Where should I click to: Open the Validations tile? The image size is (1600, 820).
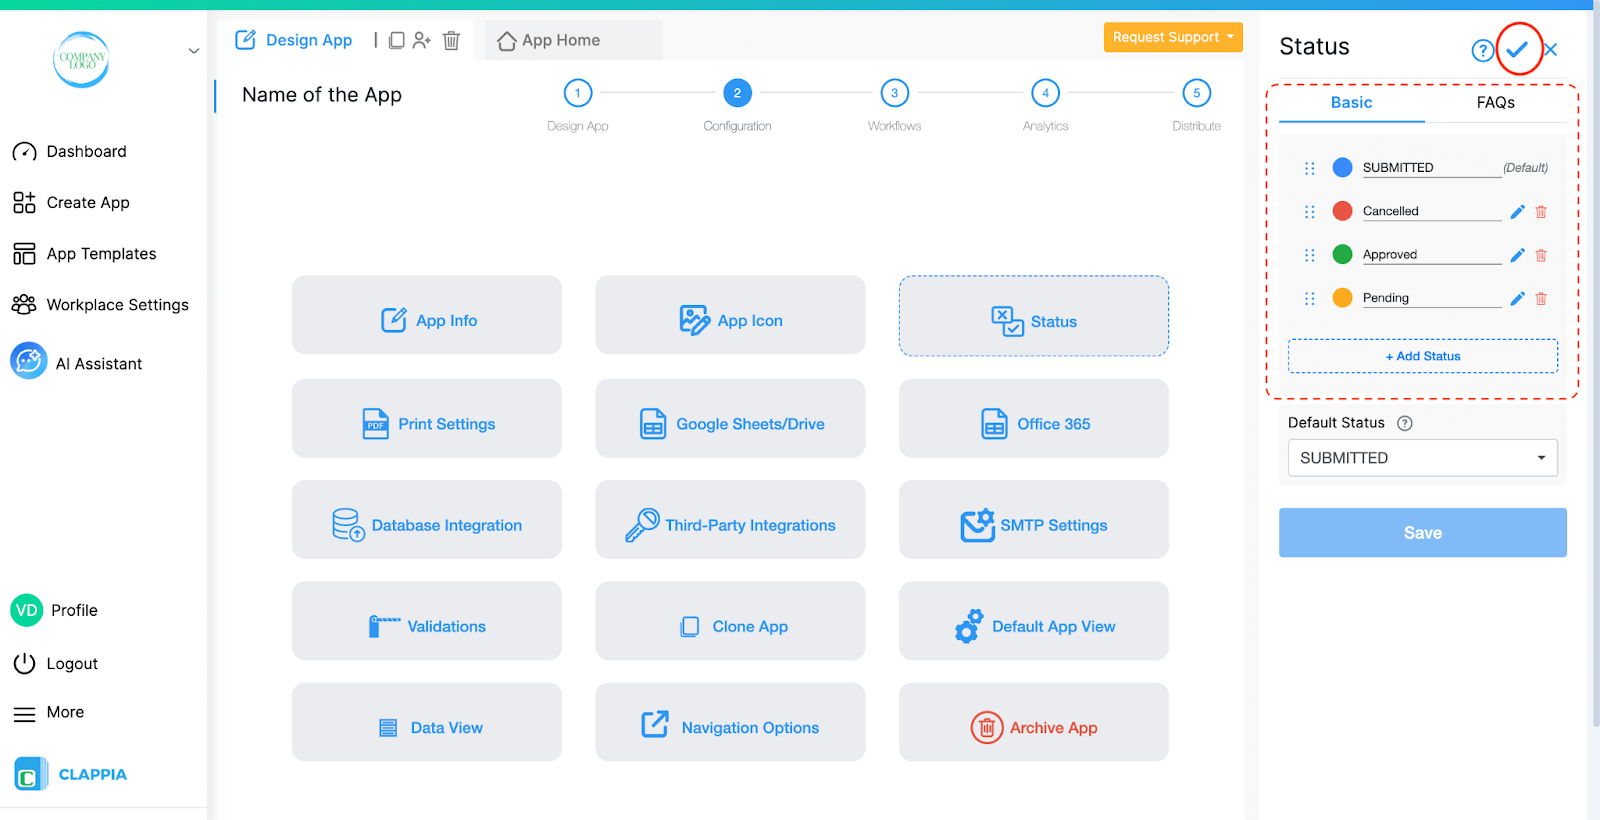tap(427, 621)
